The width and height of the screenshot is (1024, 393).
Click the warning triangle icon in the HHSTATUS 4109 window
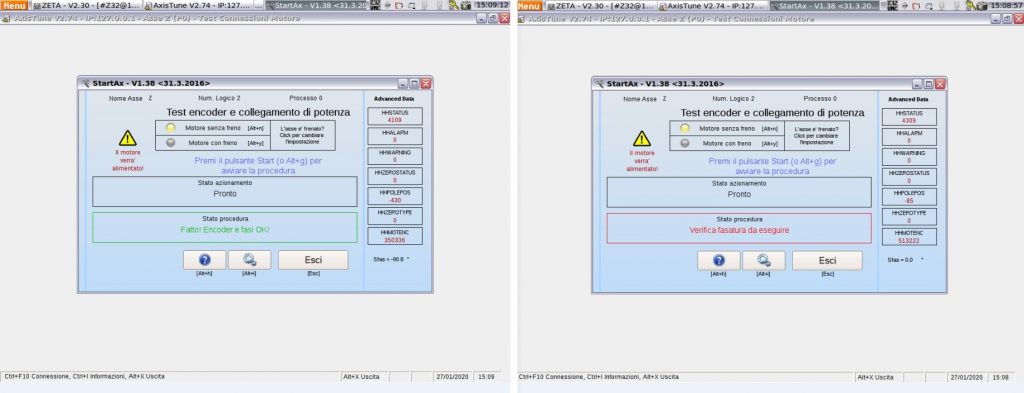127,138
